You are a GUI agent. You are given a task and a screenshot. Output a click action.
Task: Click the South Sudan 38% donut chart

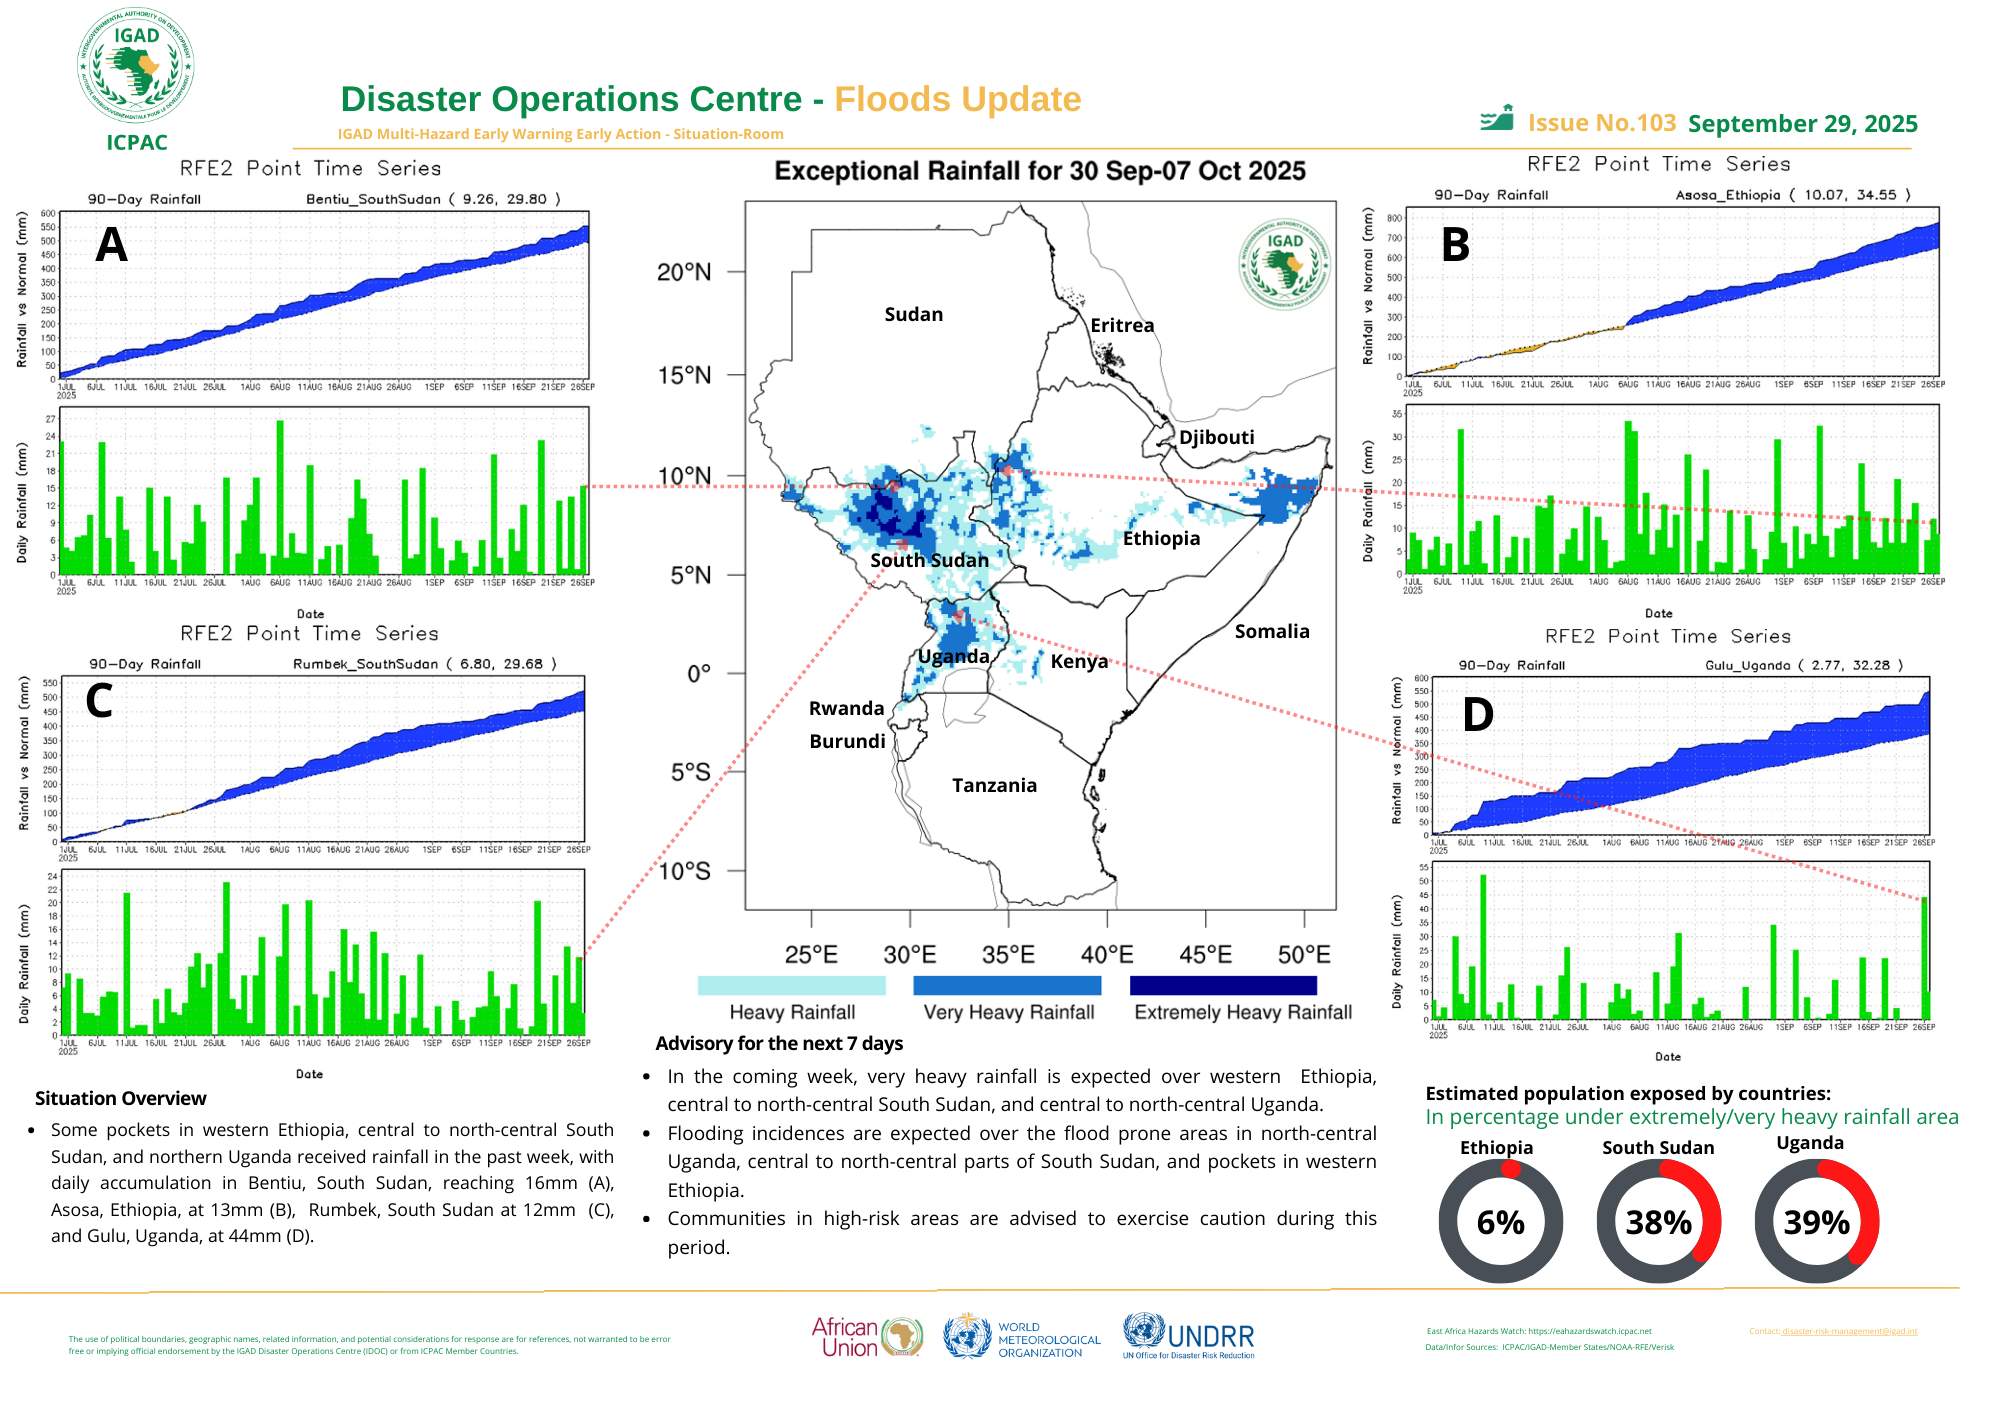click(1658, 1221)
